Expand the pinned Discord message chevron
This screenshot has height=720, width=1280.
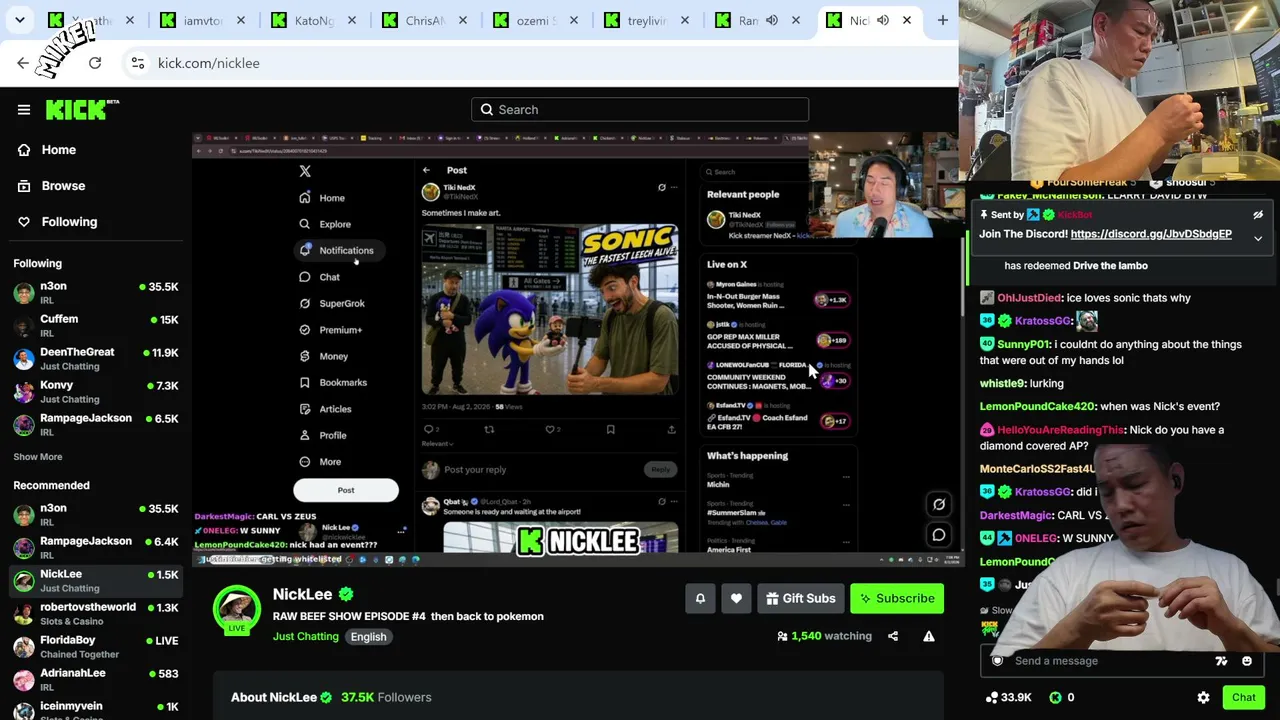click(x=1258, y=239)
